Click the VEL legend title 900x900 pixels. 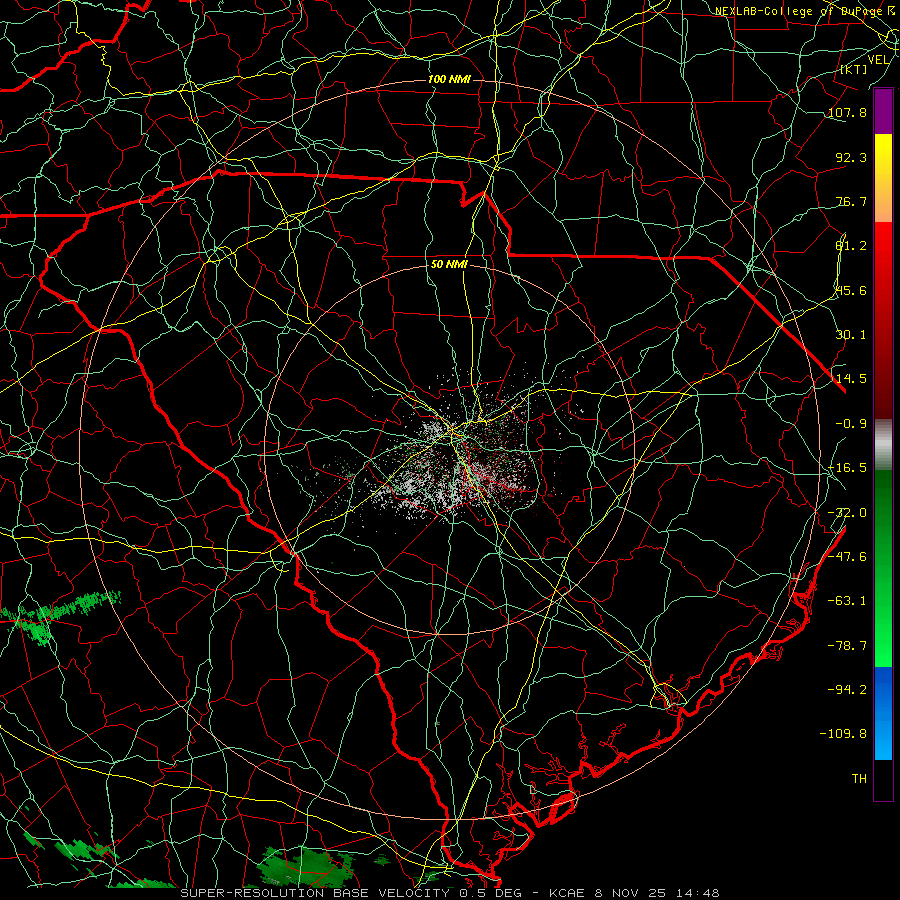tap(878, 60)
